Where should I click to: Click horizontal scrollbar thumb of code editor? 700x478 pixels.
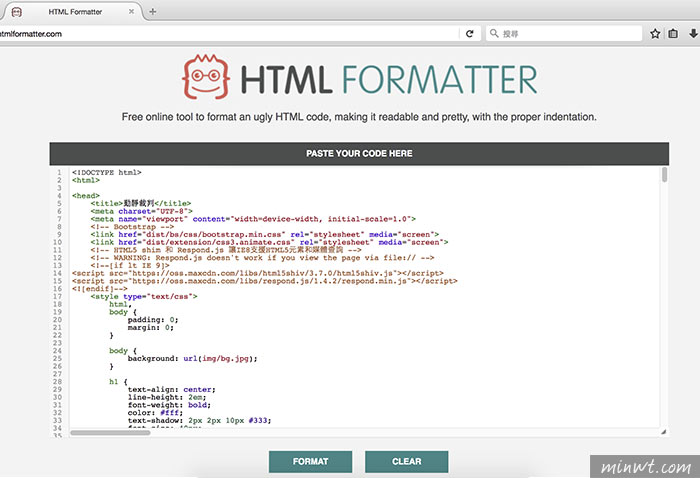tap(110, 432)
